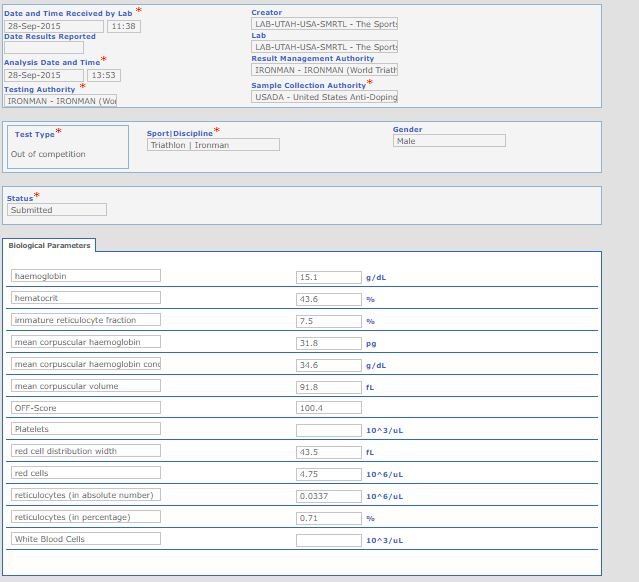Click the red cells parameter name field

coord(86,473)
